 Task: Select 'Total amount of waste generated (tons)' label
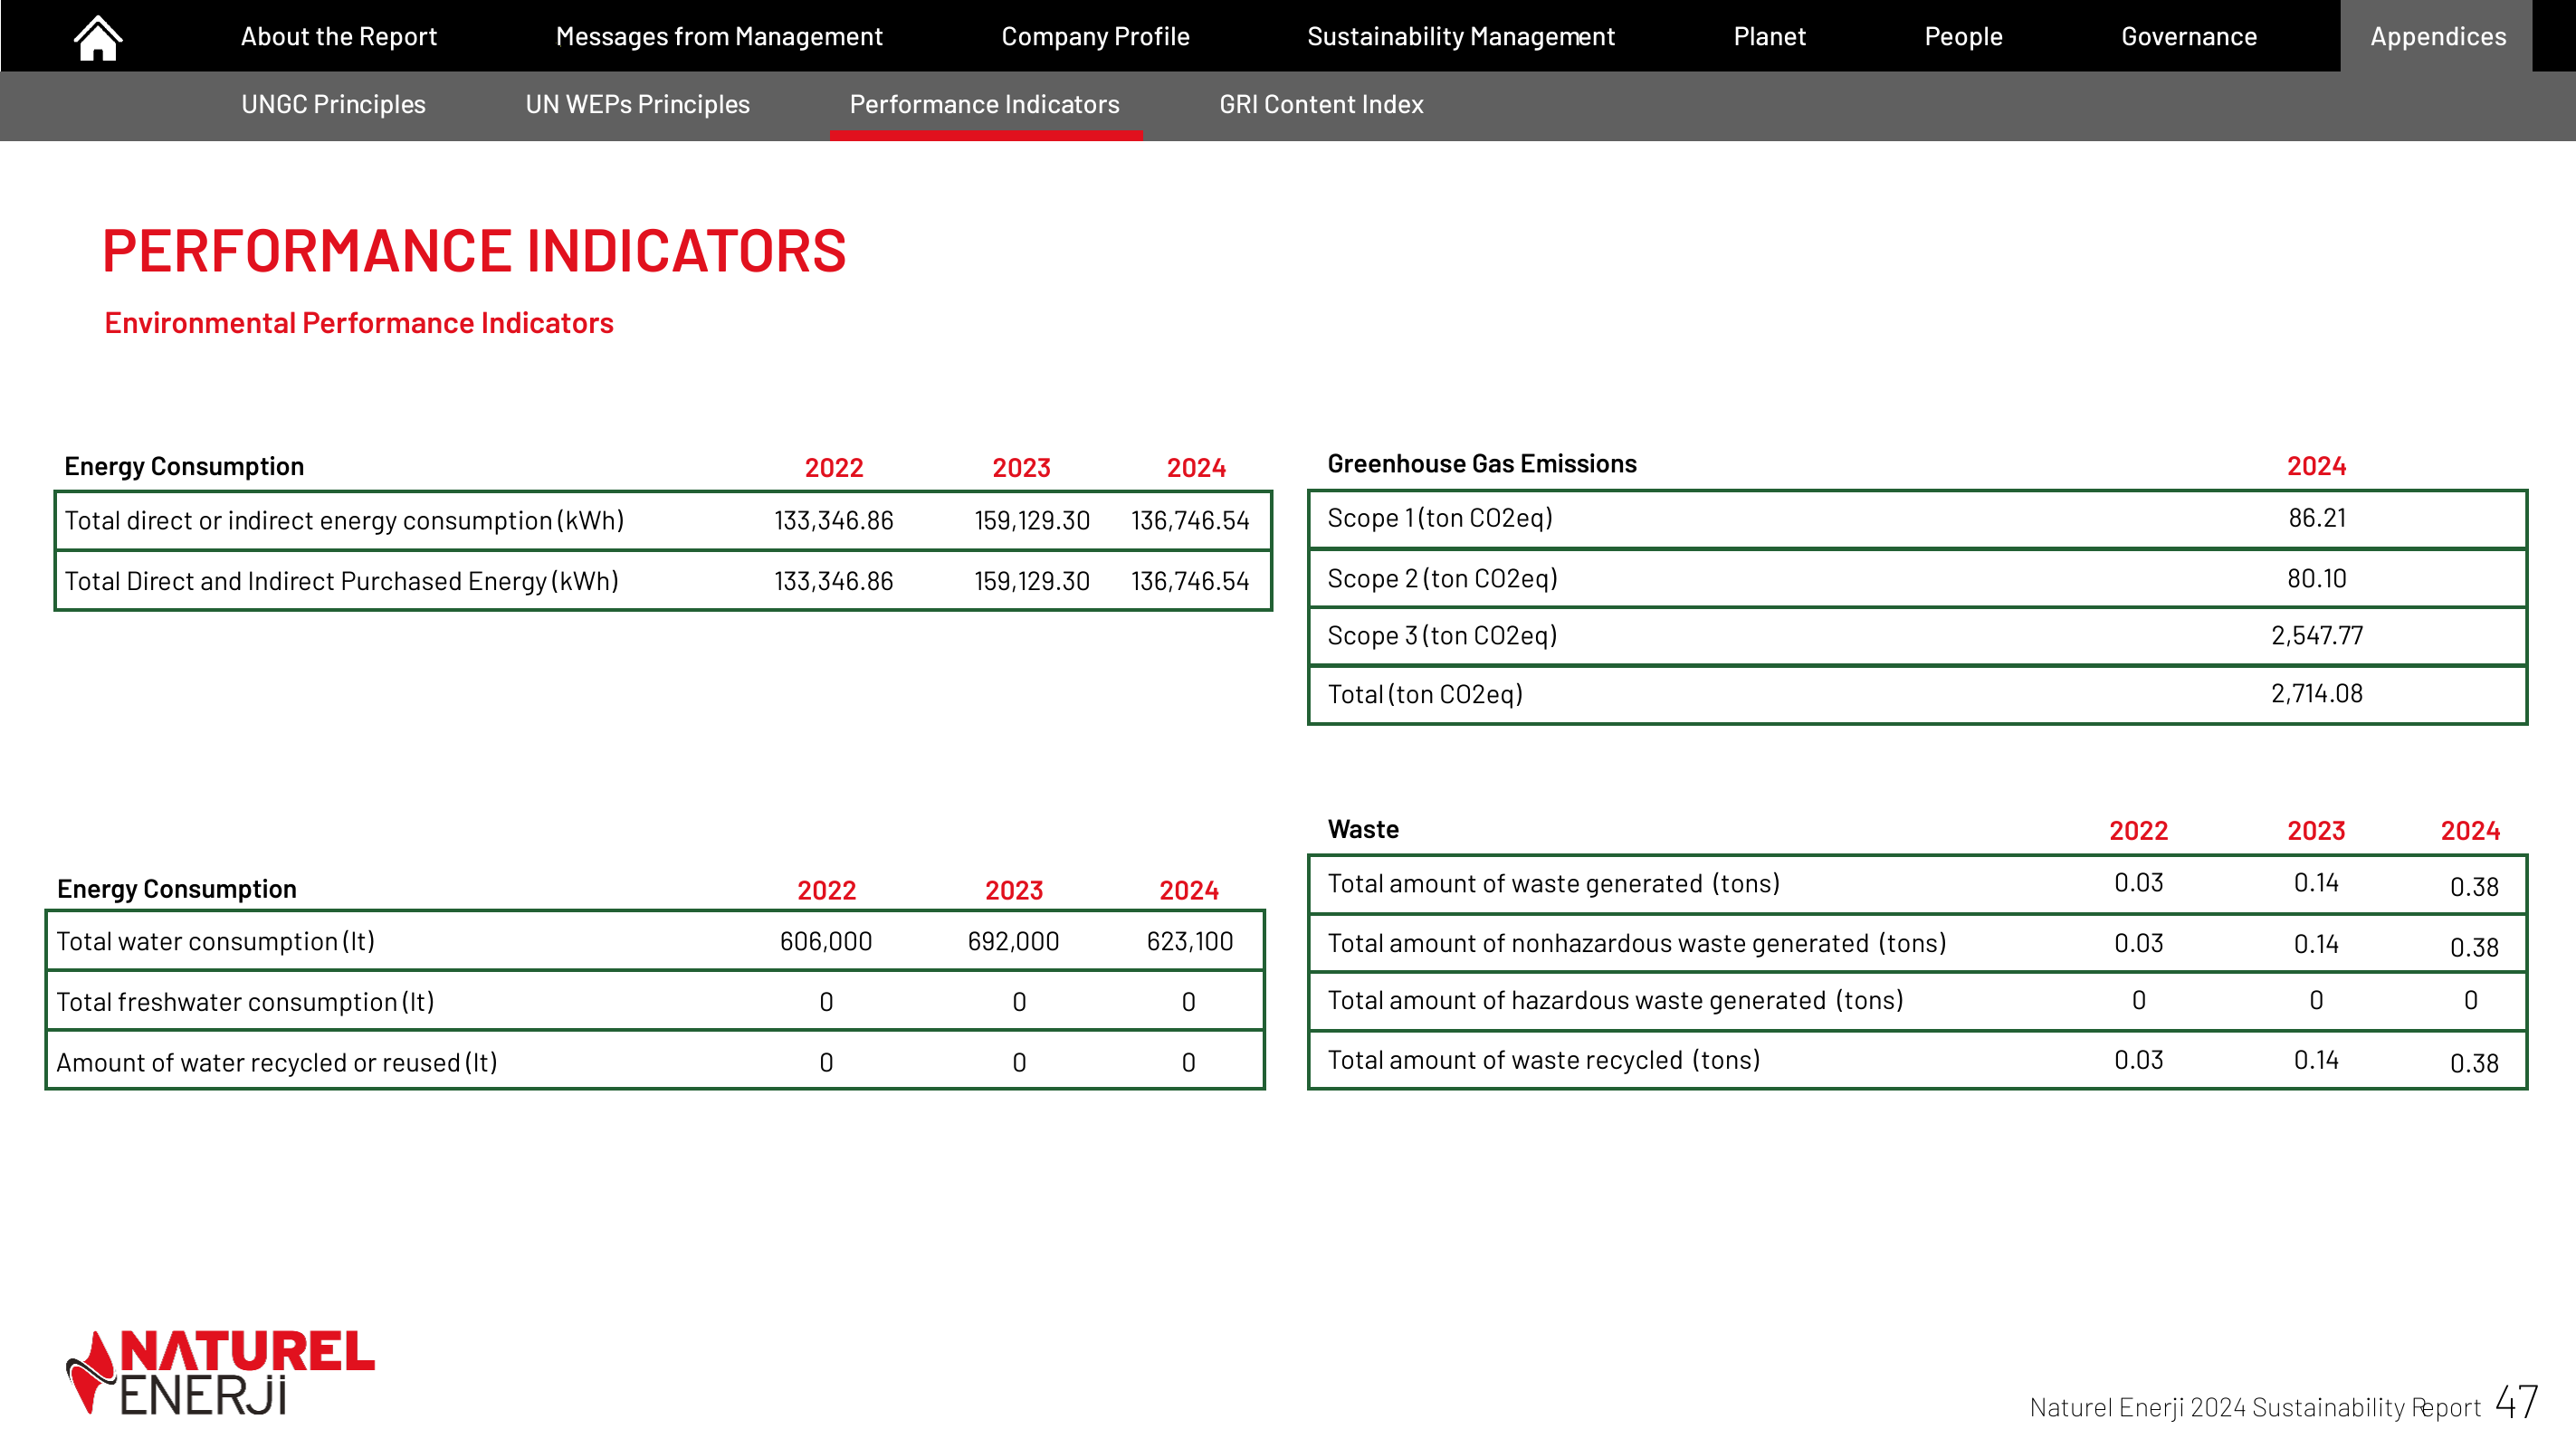point(1554,884)
